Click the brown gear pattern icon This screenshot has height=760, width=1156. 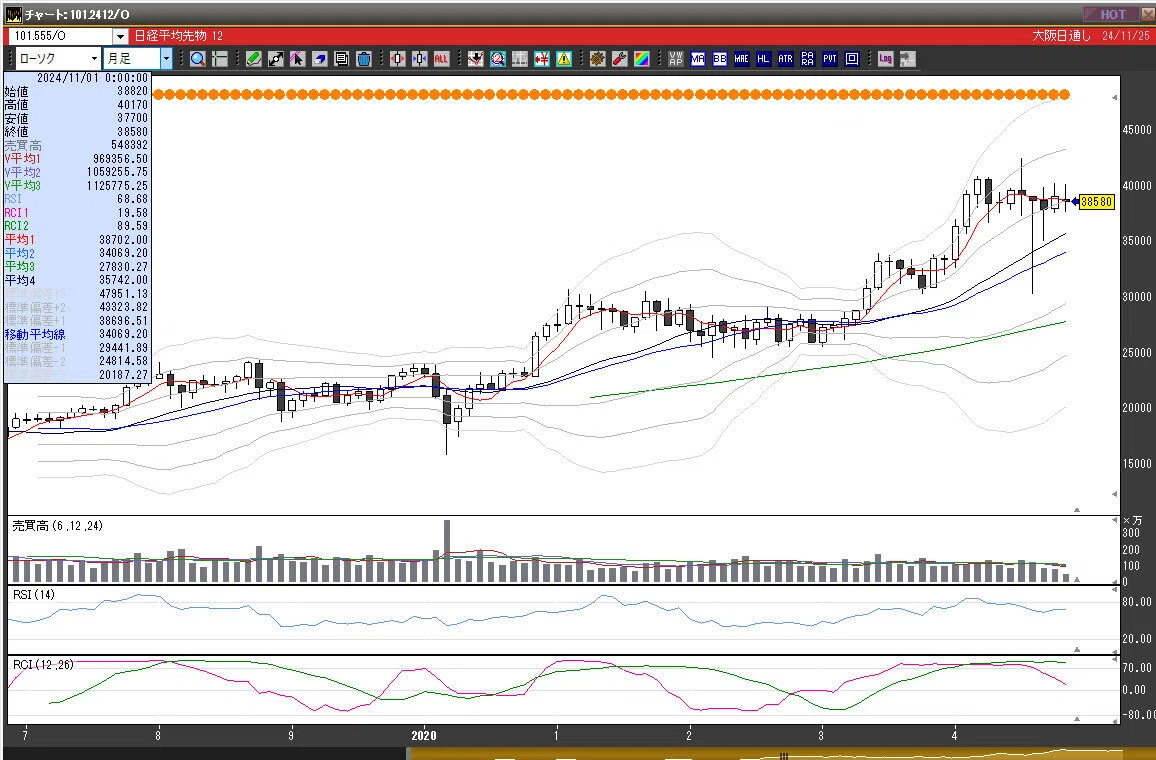click(598, 59)
